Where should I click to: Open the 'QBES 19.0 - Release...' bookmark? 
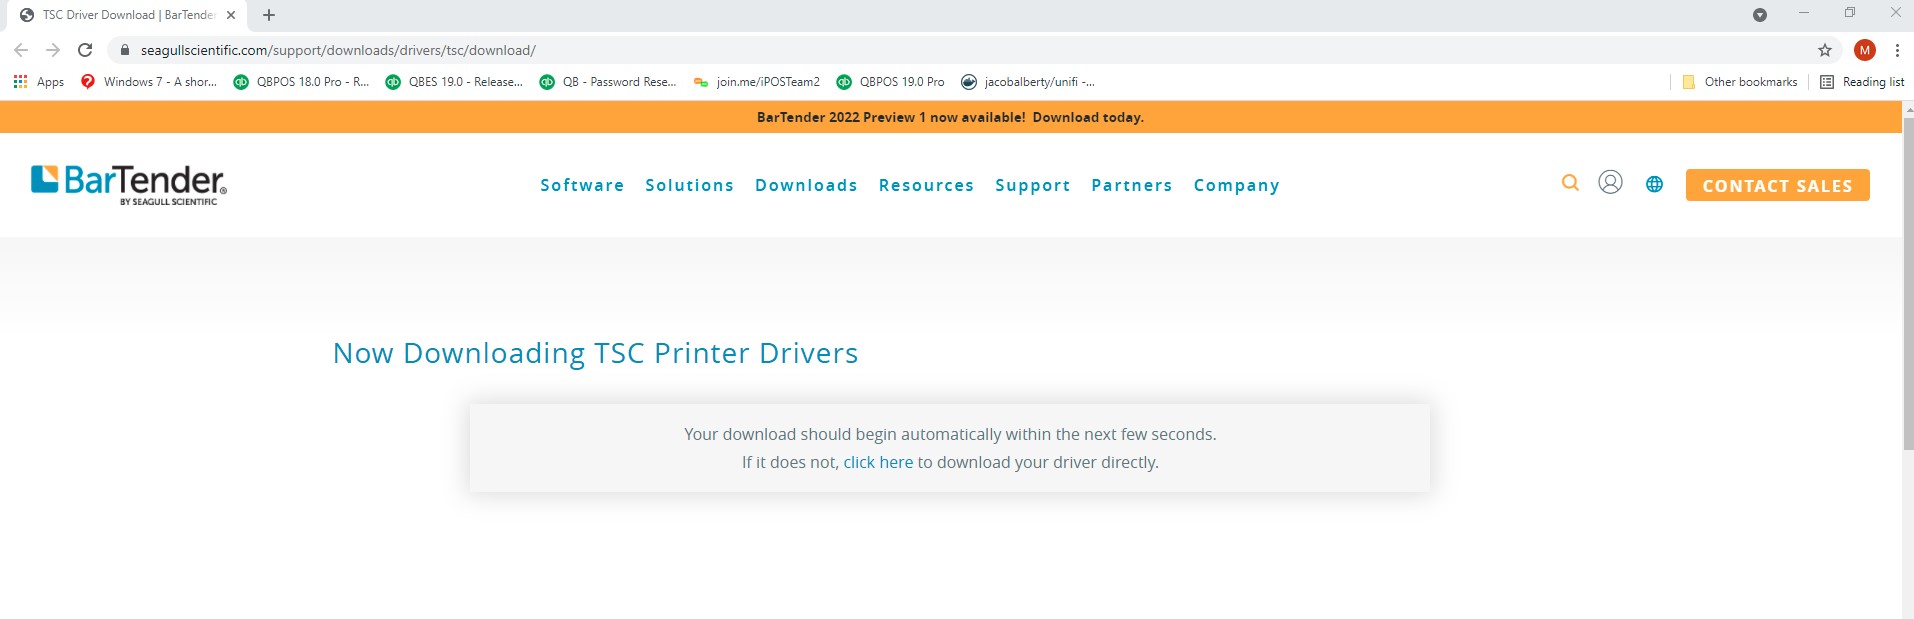coord(454,82)
